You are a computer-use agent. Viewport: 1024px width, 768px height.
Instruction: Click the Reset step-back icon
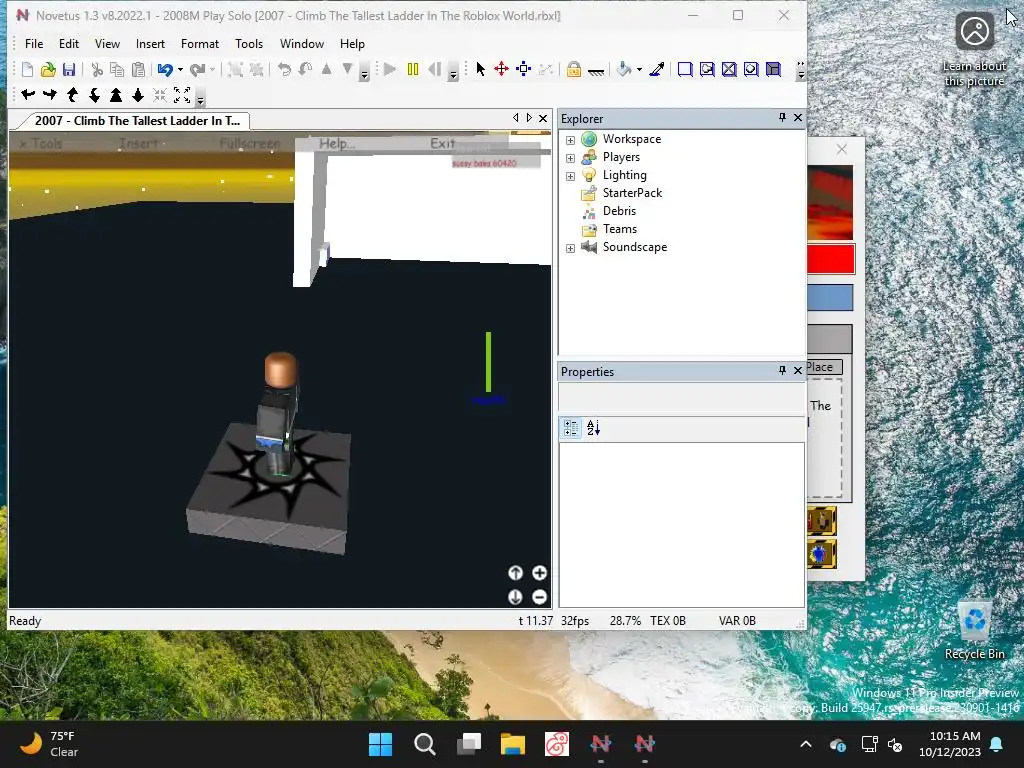pos(434,69)
